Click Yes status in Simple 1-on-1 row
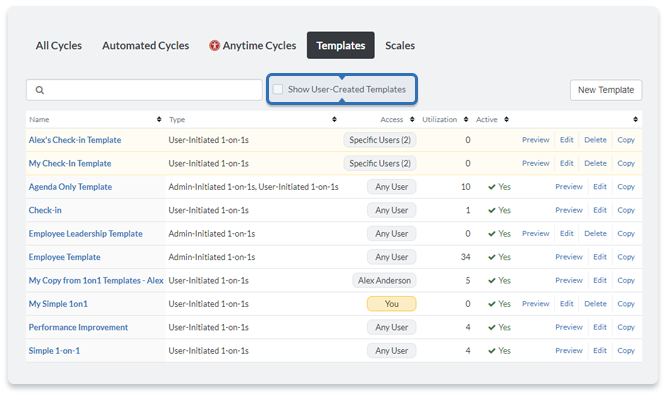667x398 pixels. pyautogui.click(x=499, y=350)
